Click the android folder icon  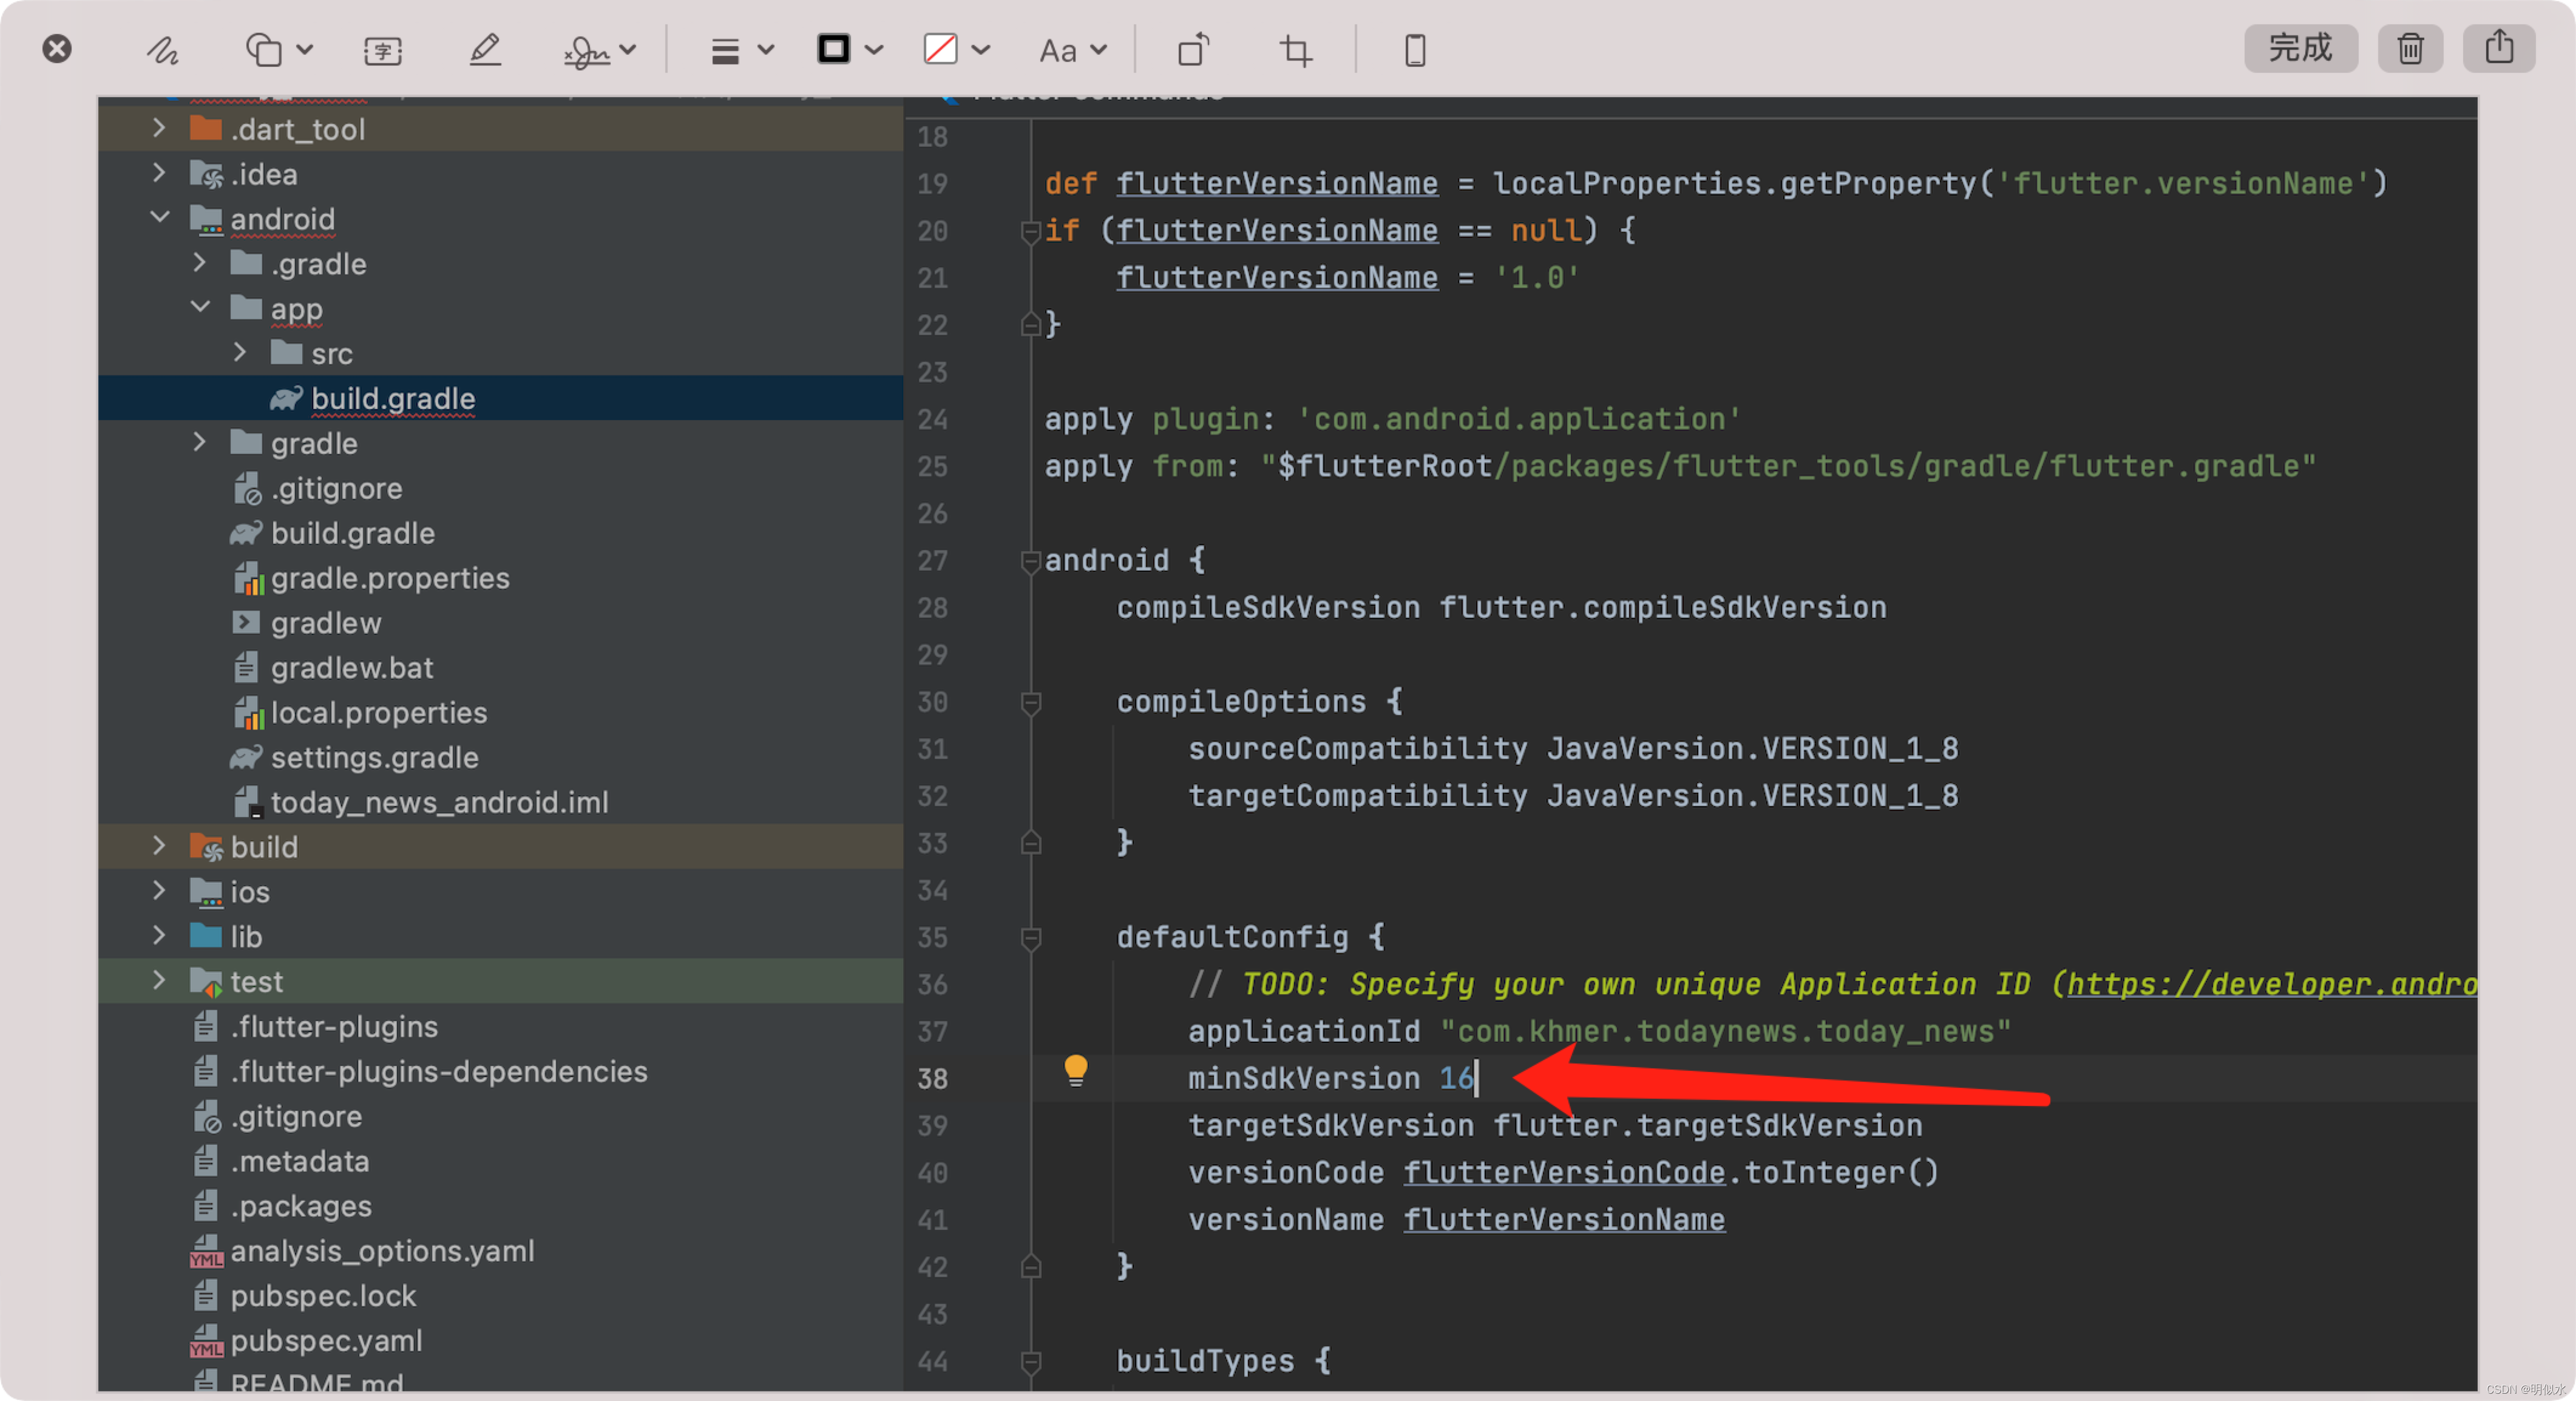click(206, 219)
